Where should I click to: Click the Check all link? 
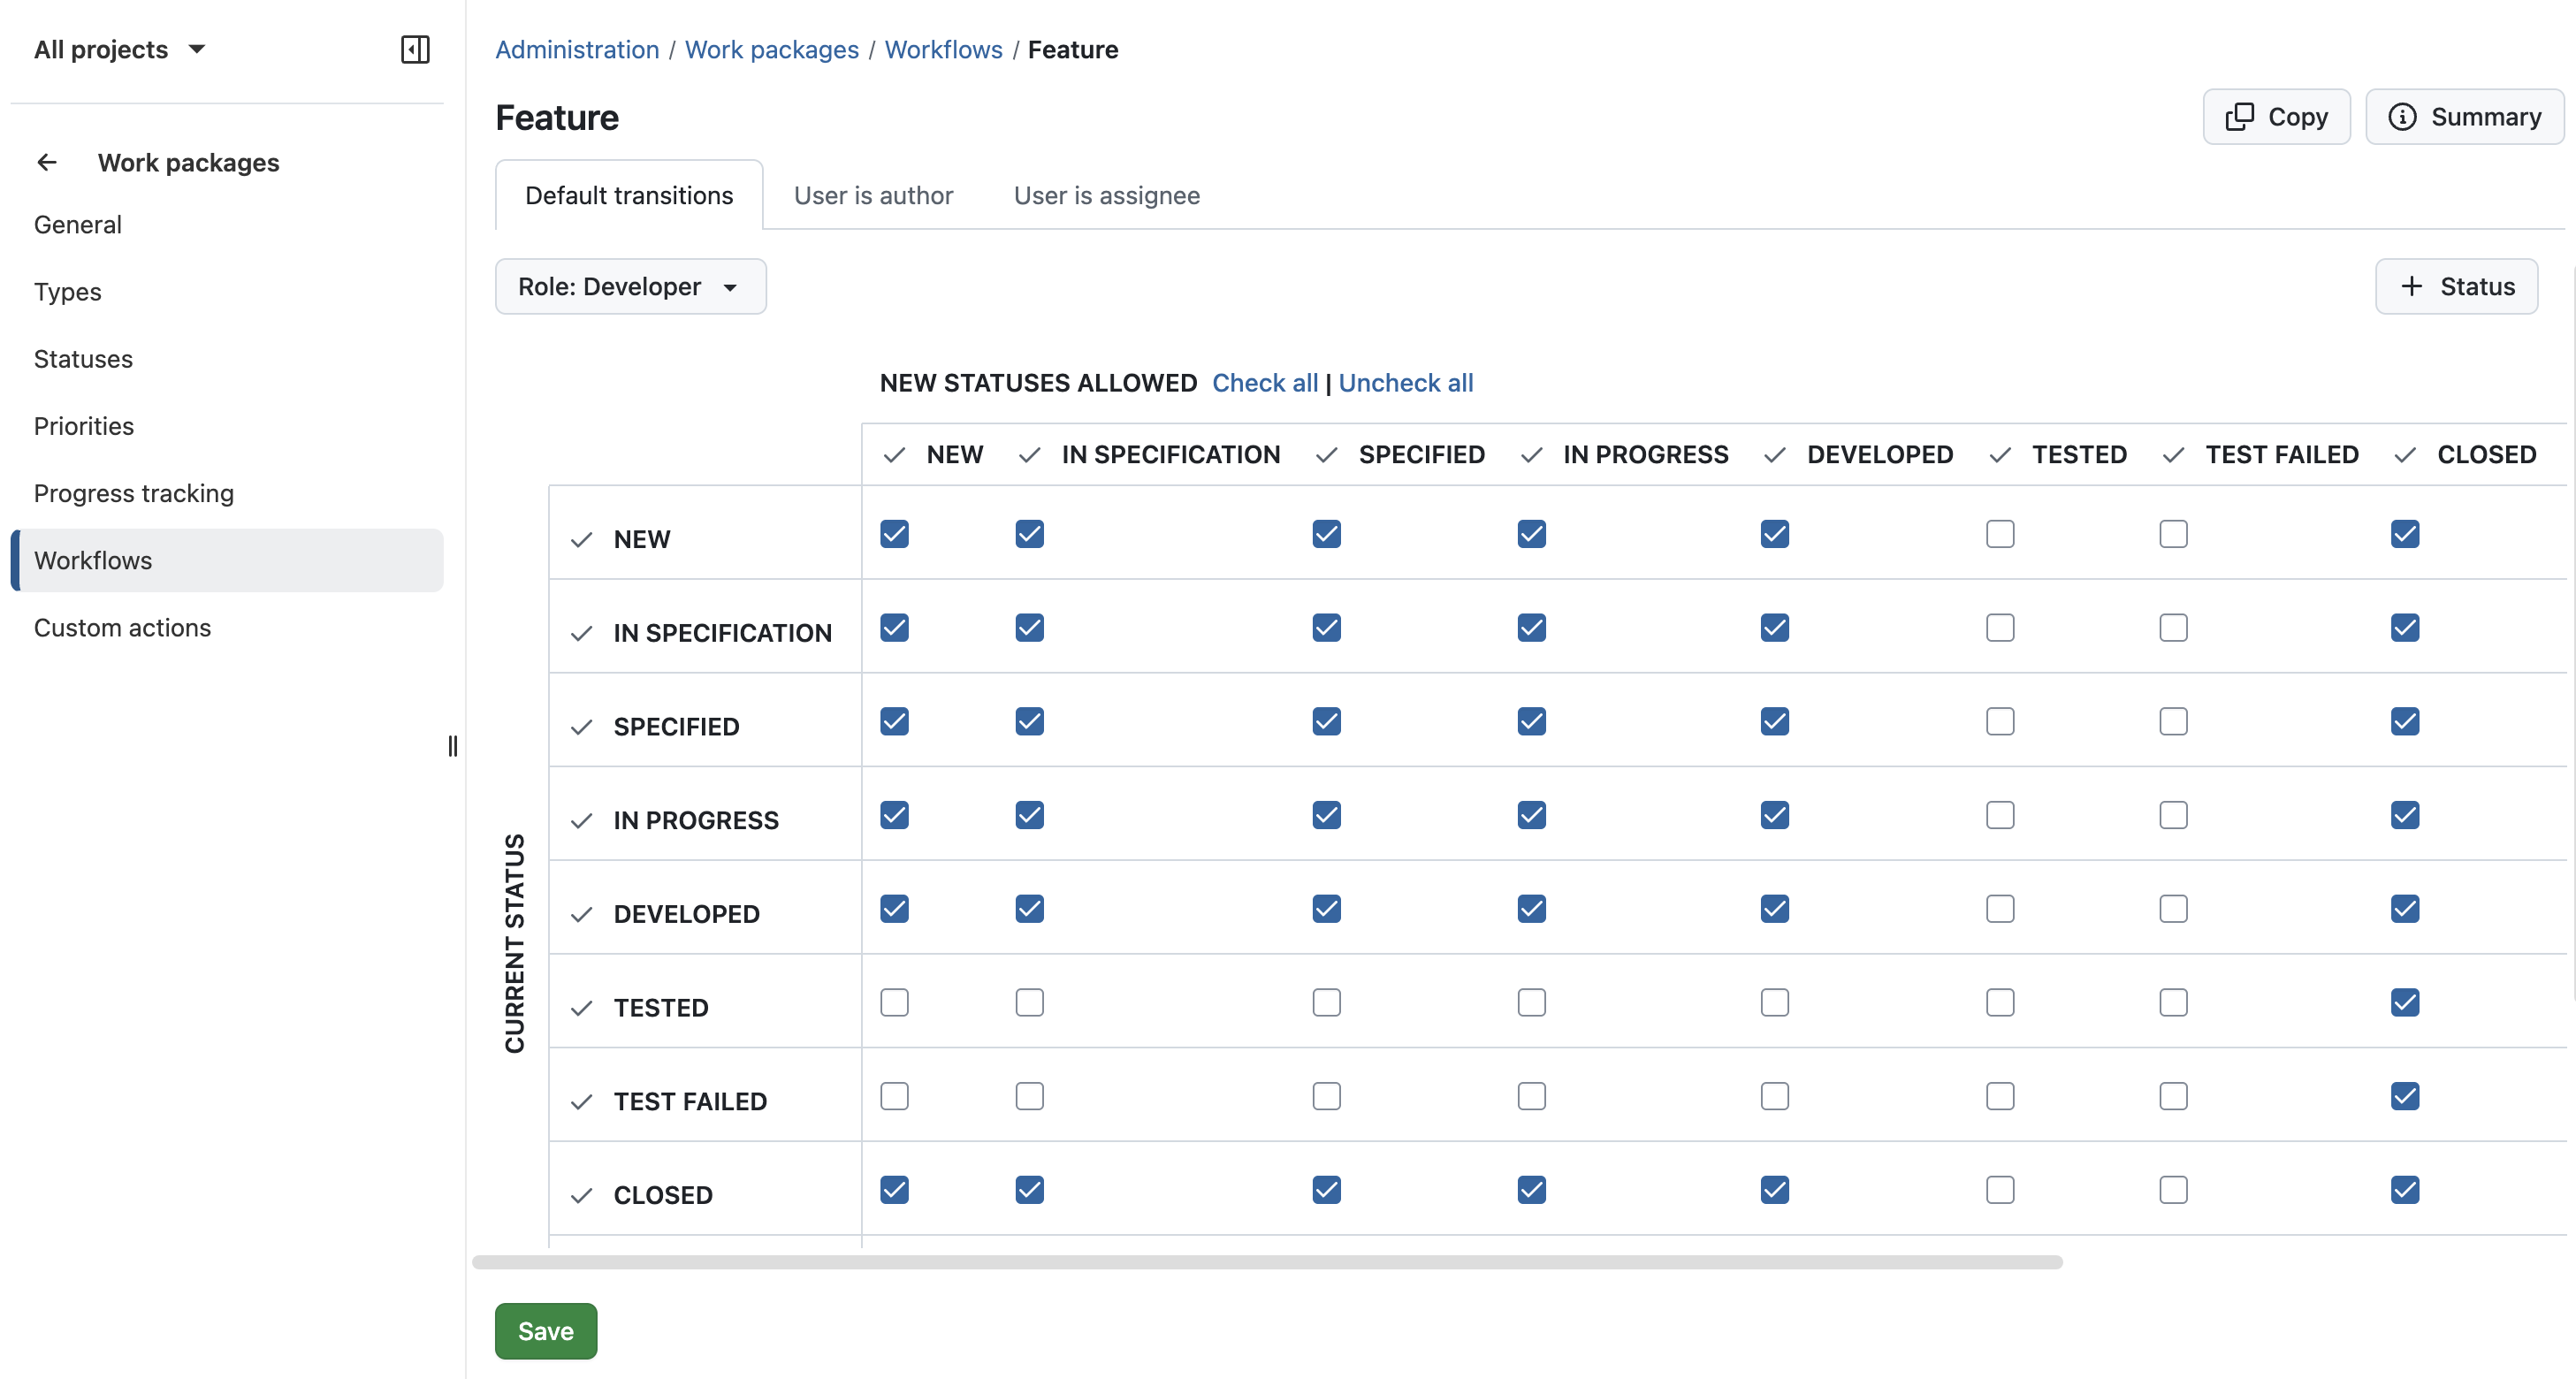pyautogui.click(x=1264, y=382)
